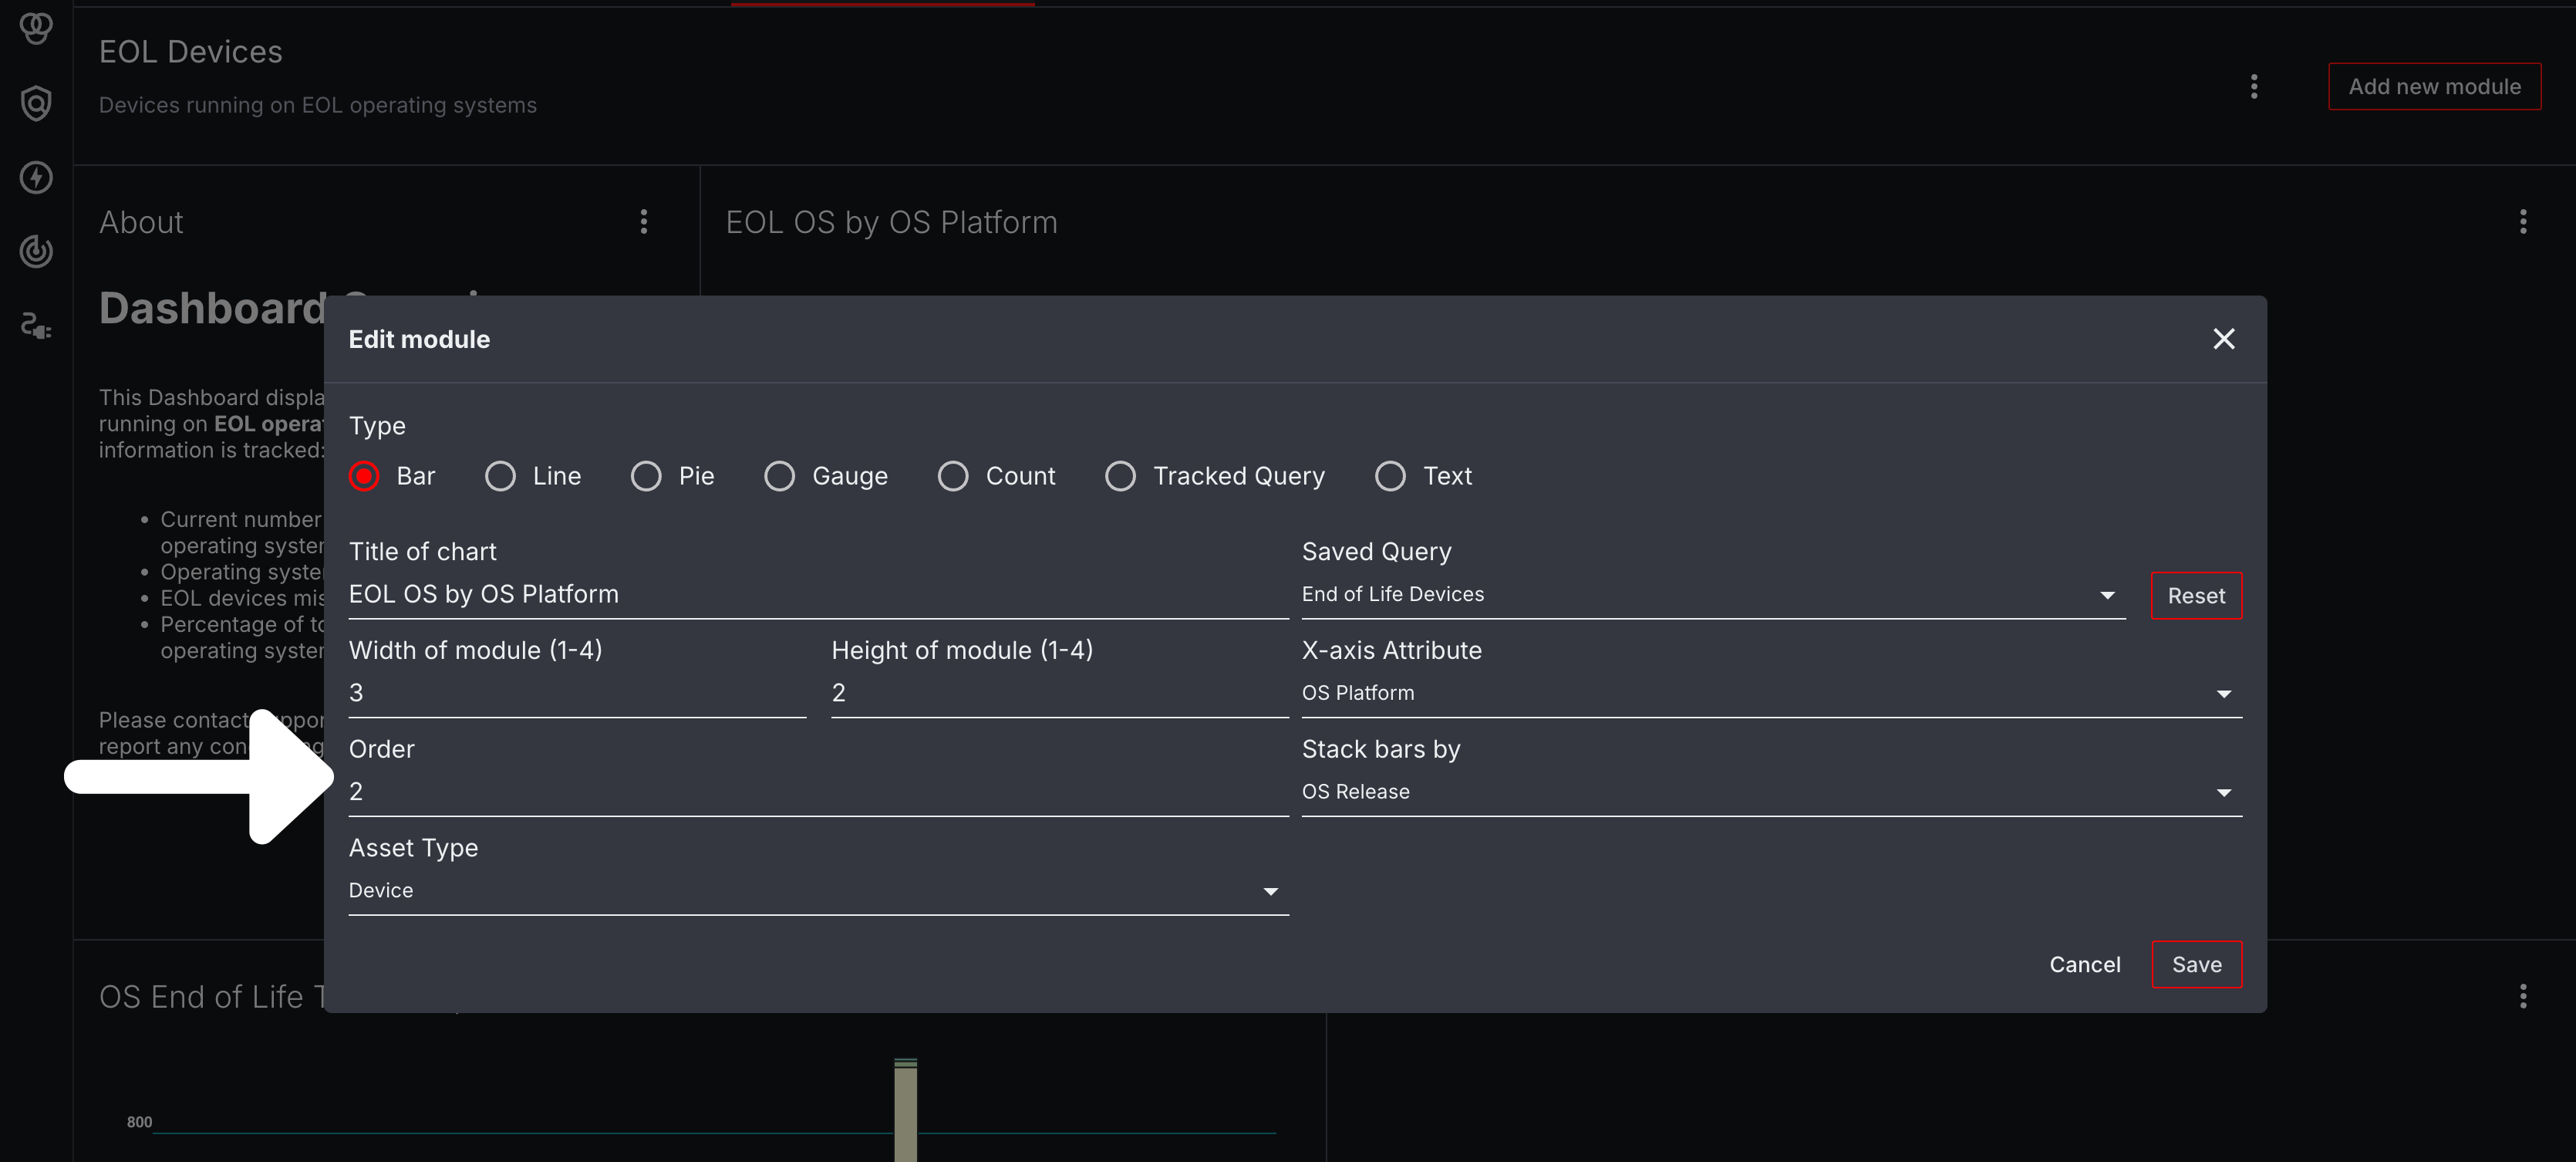Open the venn-circles icon in left sidebar
The height and width of the screenshot is (1162, 2576).
[36, 28]
